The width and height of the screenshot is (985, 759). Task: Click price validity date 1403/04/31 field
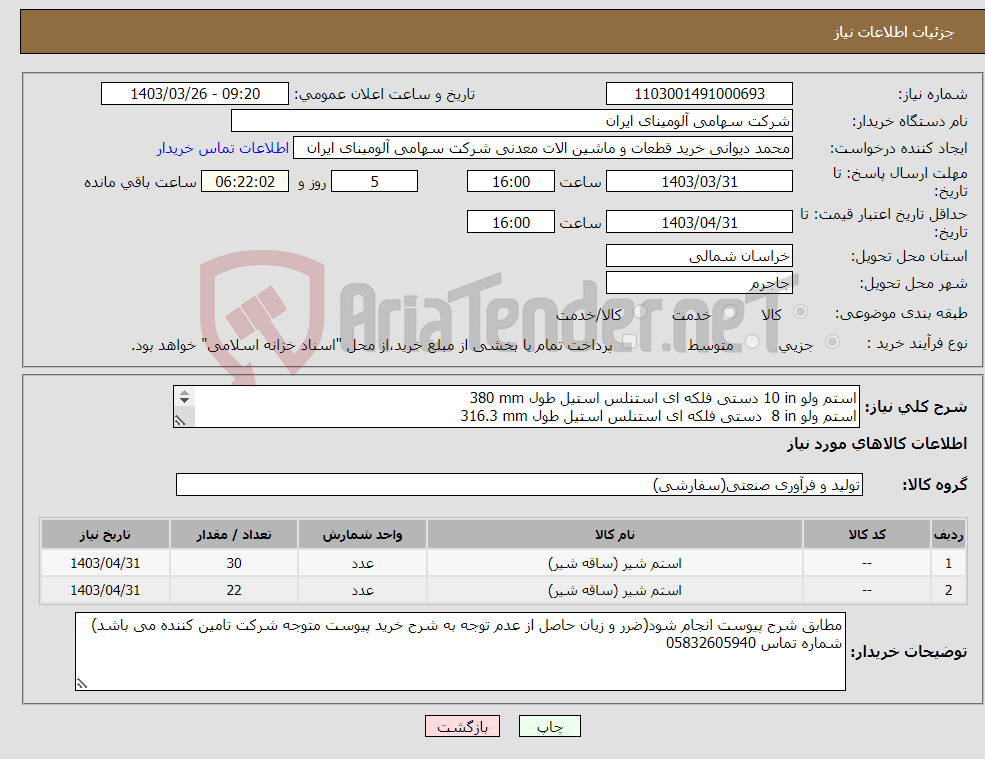pos(699,222)
